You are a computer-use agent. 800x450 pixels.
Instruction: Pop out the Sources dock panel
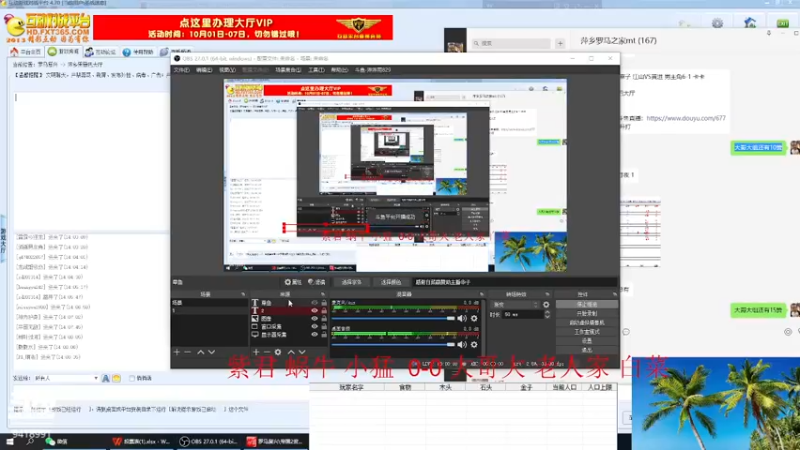point(323,294)
